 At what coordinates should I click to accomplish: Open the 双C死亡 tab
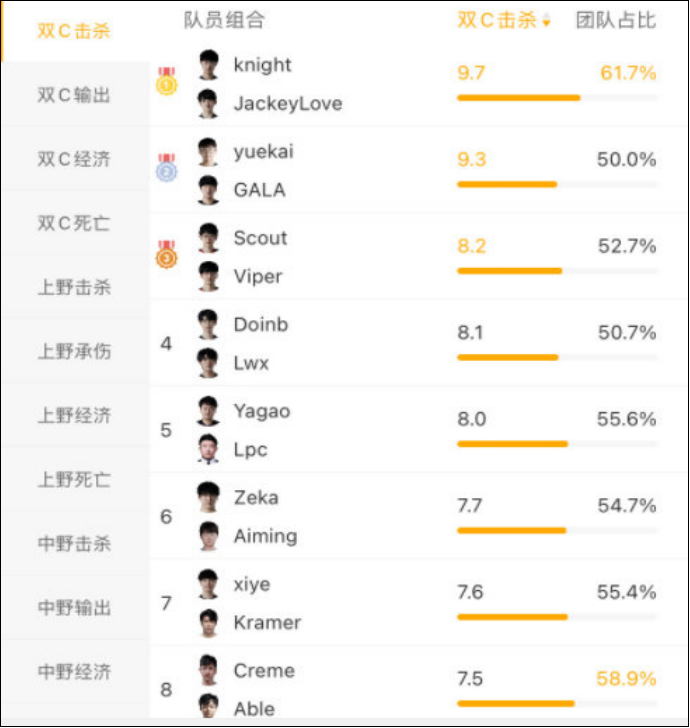(74, 223)
